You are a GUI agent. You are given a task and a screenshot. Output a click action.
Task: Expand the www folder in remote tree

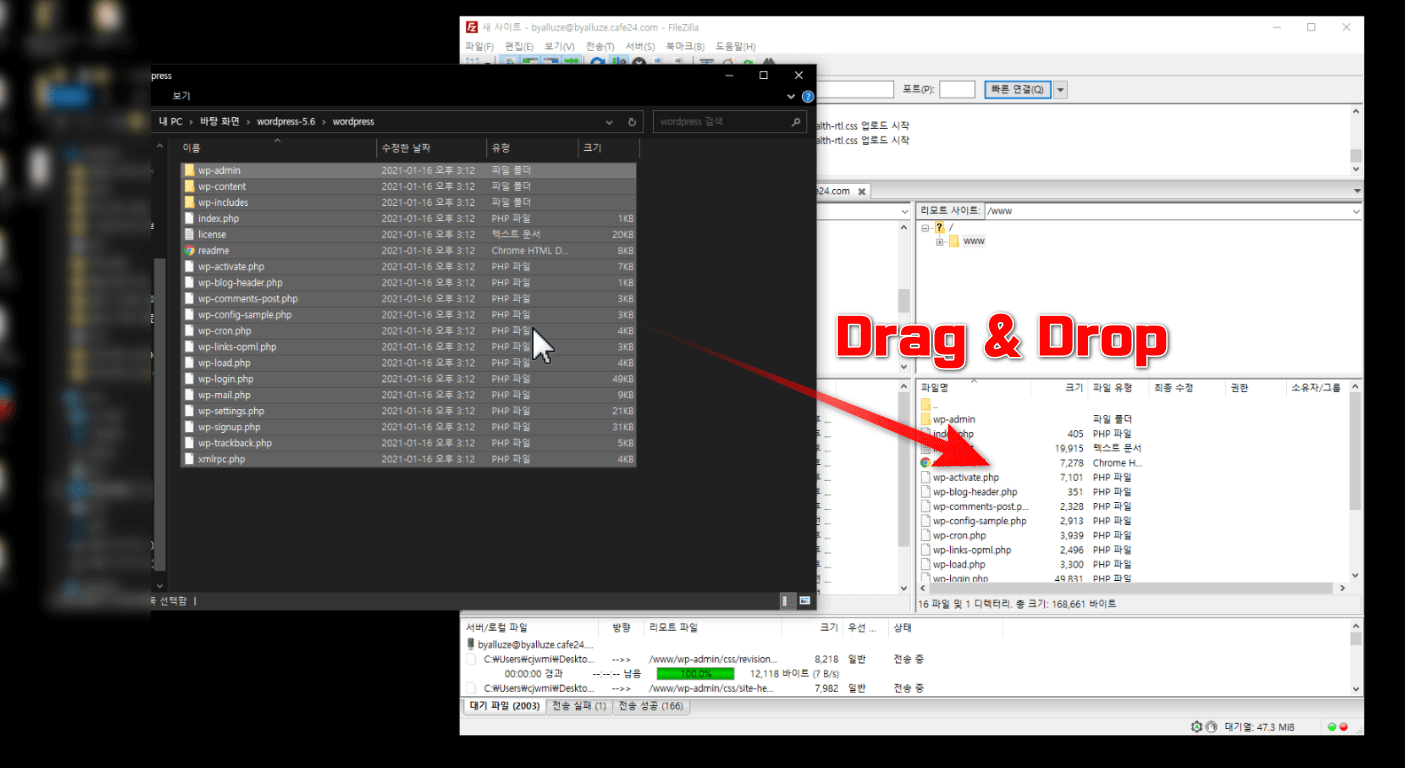click(940, 242)
